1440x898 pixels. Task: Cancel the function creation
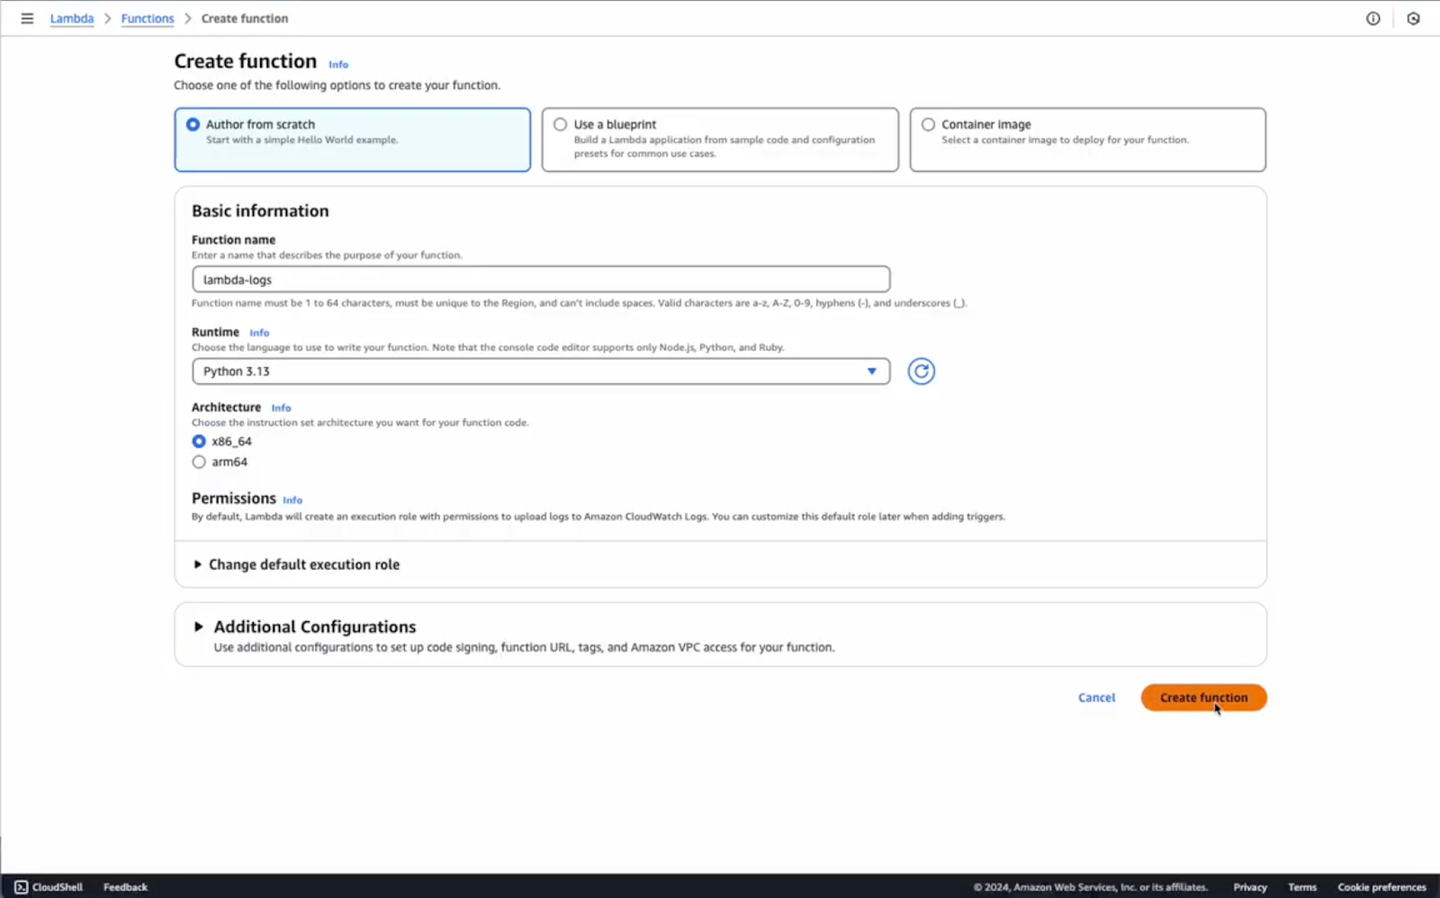[1096, 698]
